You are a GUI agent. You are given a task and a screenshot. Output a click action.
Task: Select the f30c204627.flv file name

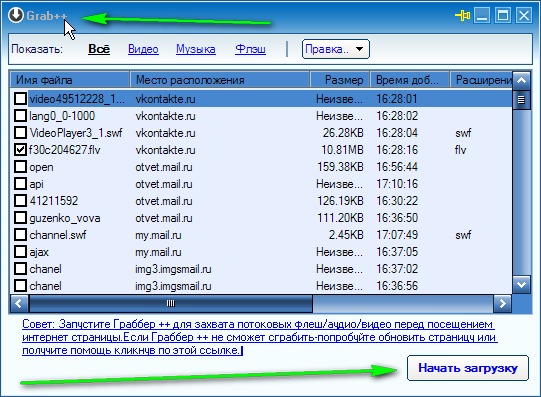65,150
